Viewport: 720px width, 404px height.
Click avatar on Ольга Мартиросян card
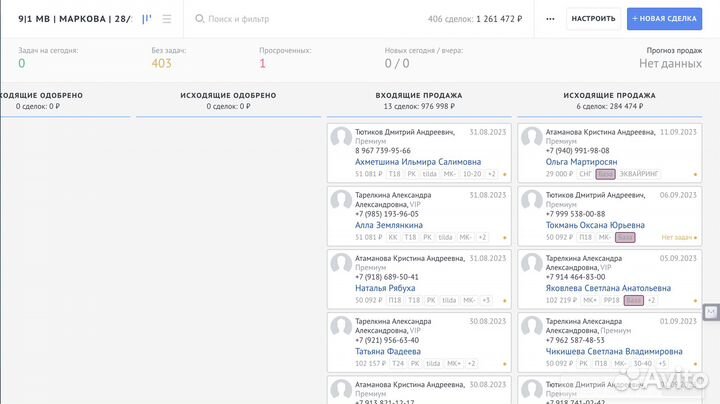[x=532, y=137]
